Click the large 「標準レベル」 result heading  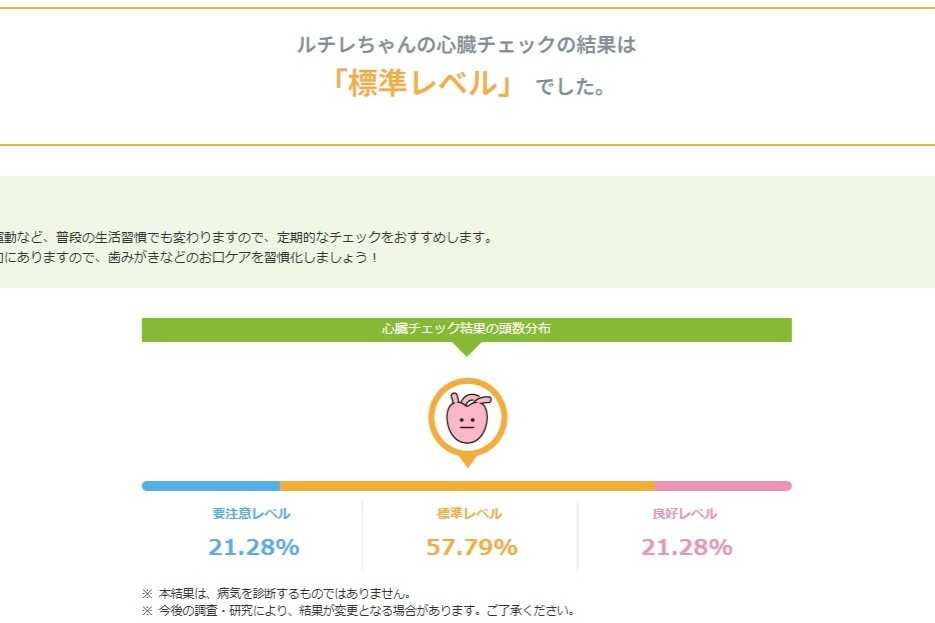(x=424, y=84)
